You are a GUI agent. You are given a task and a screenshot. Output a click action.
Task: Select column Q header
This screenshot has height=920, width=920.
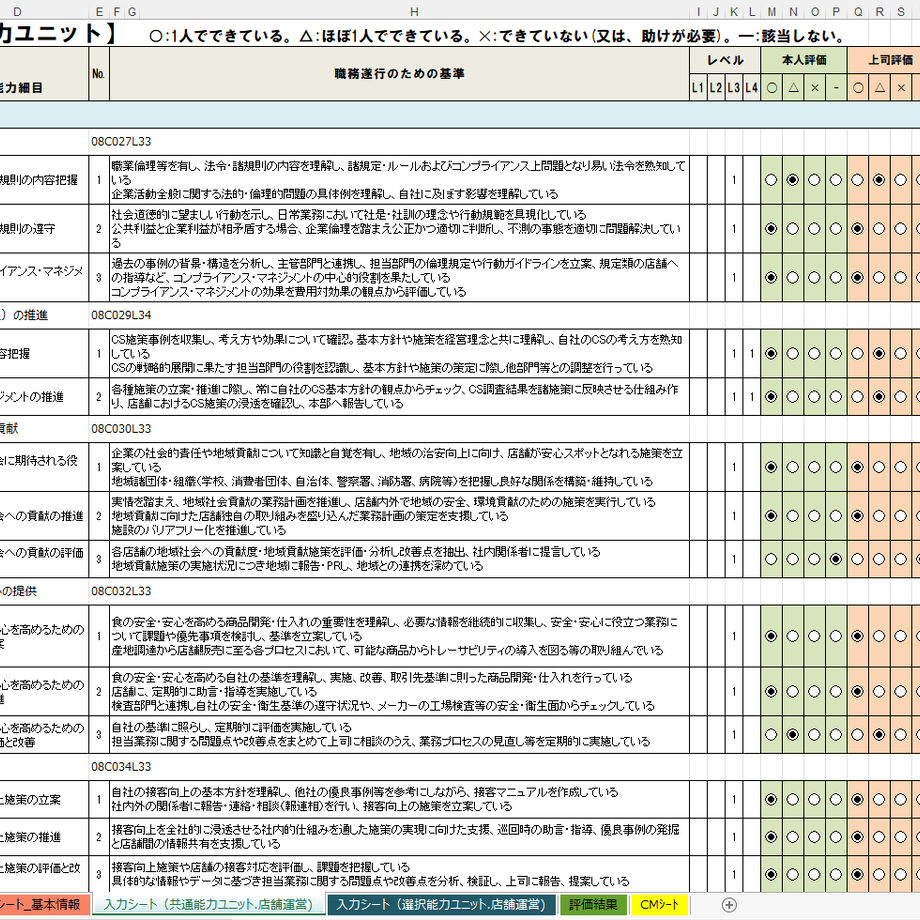(x=858, y=12)
